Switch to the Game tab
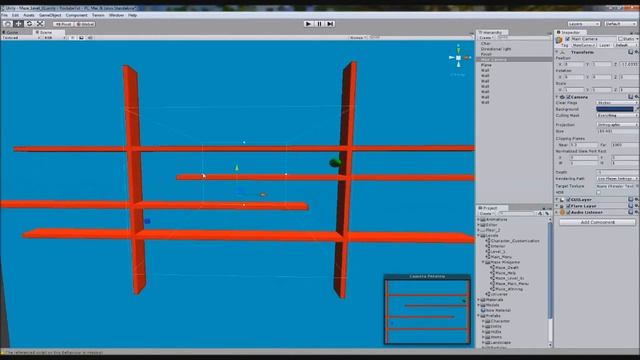 point(11,32)
